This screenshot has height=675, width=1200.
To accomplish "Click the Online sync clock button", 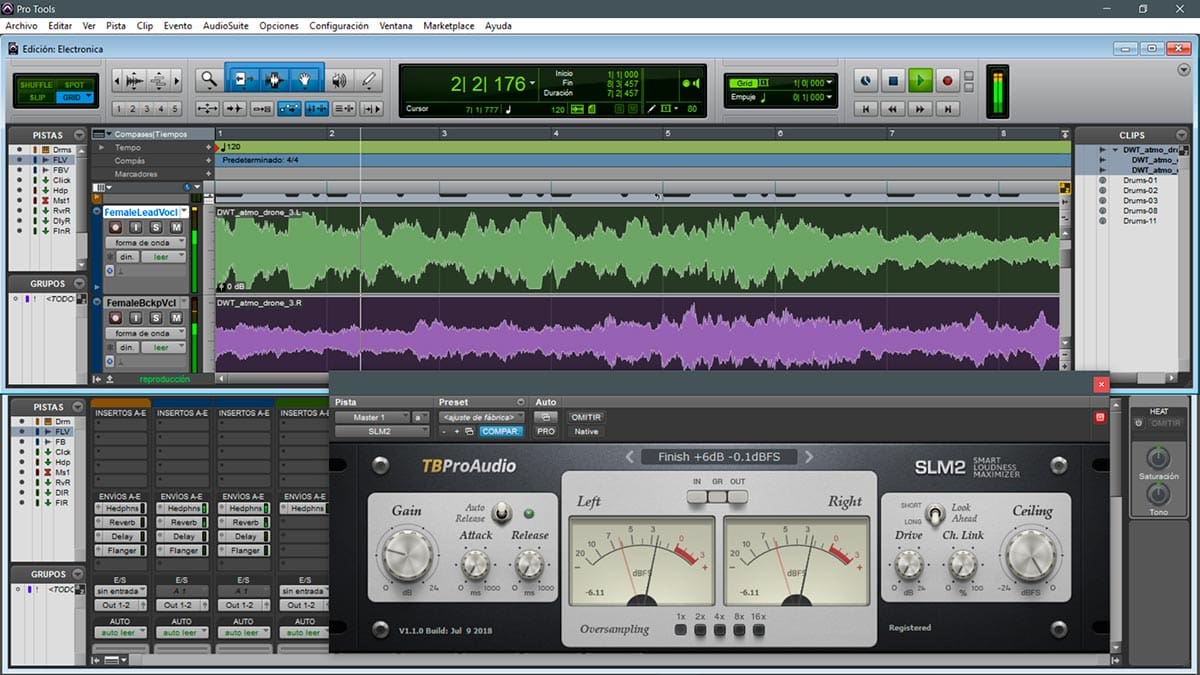I will (x=866, y=80).
